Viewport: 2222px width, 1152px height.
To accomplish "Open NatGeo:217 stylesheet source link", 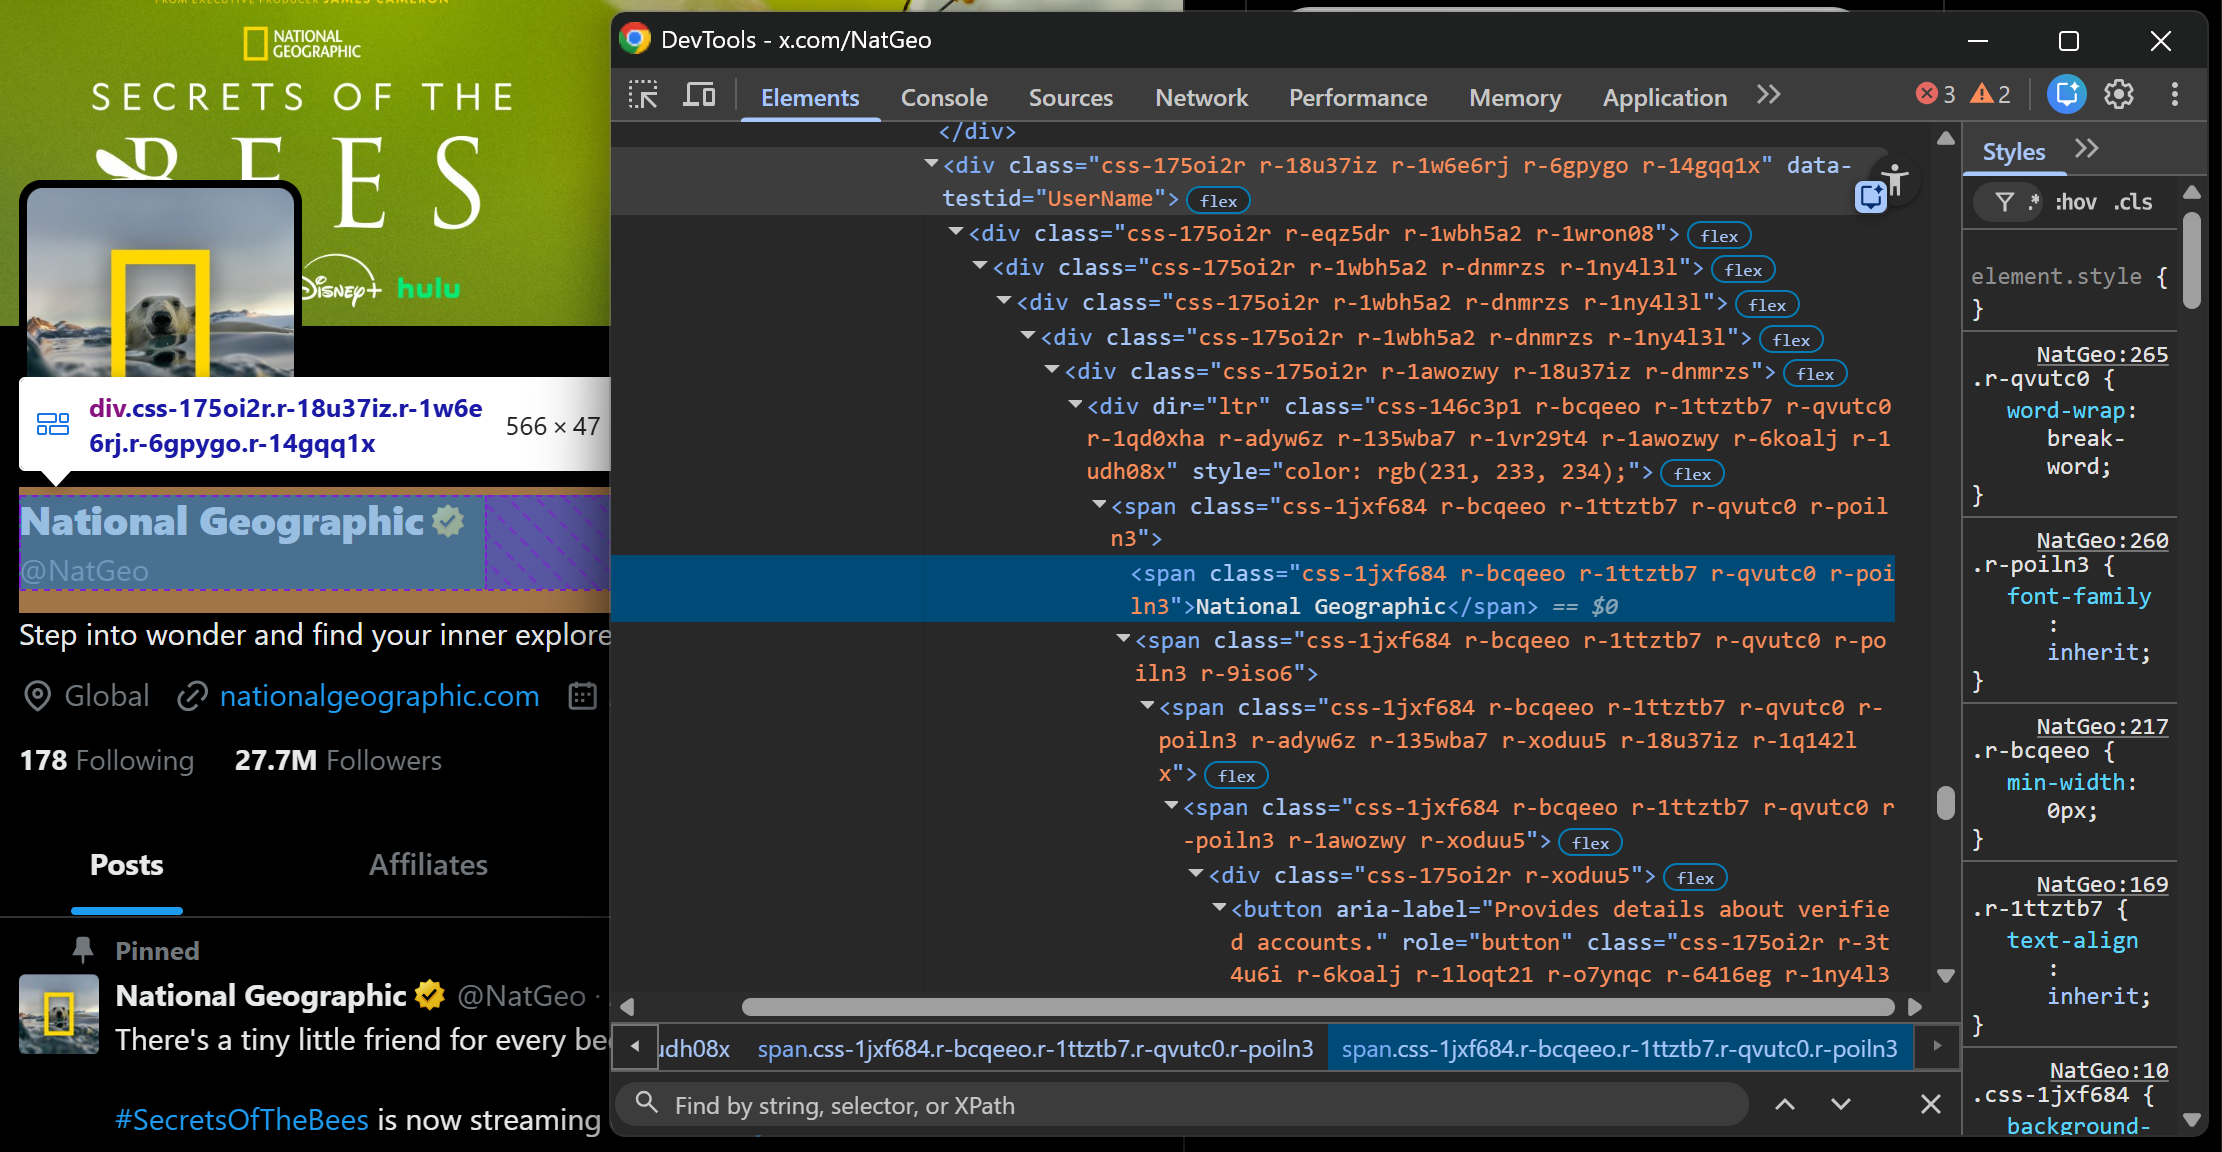I will point(2102,726).
